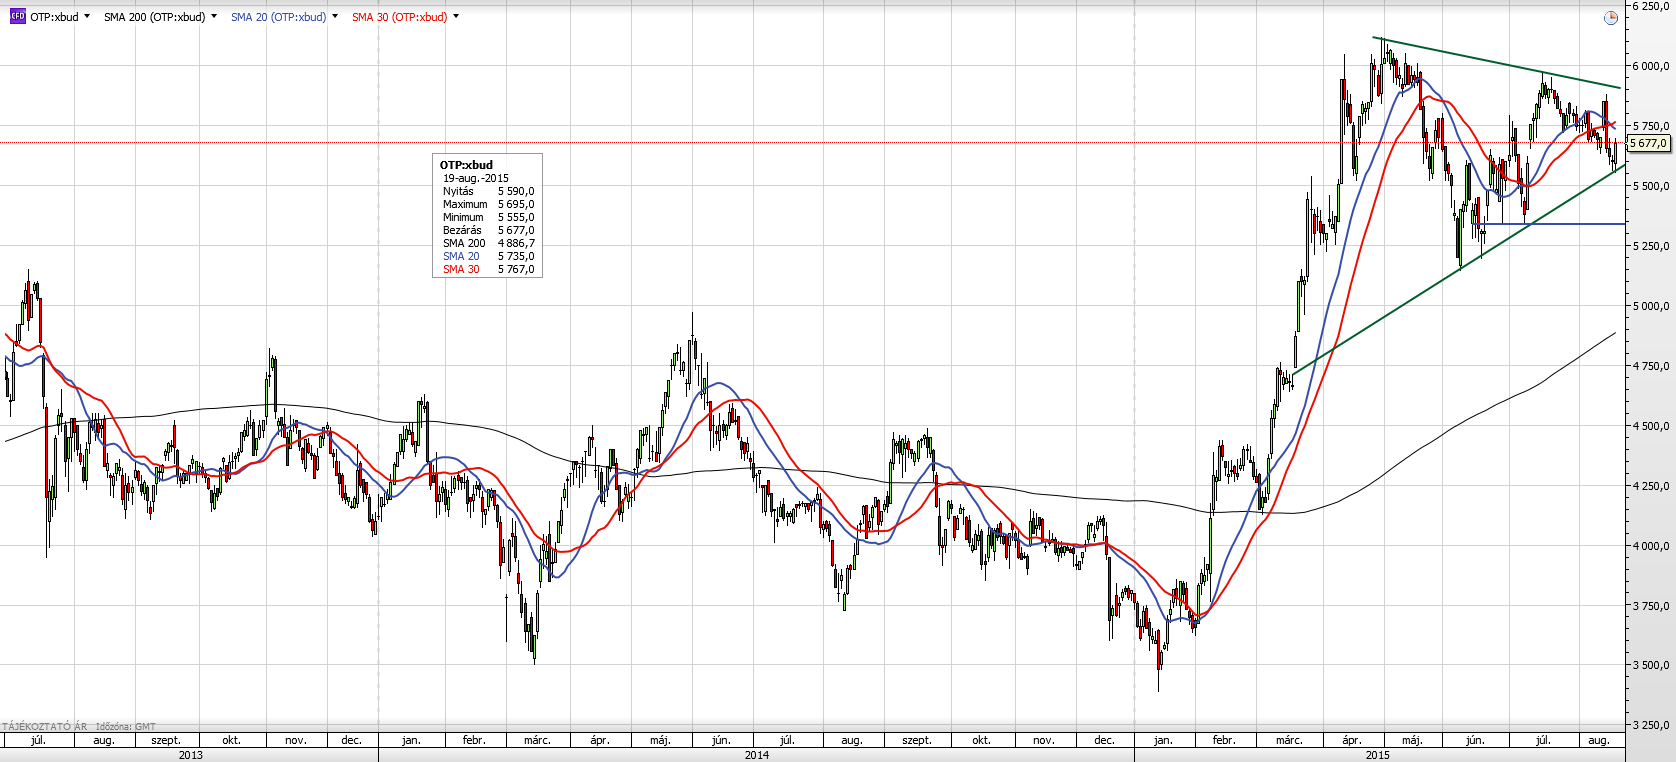
Task: Click the 3 250,0 price axis label
Action: (x=1651, y=725)
